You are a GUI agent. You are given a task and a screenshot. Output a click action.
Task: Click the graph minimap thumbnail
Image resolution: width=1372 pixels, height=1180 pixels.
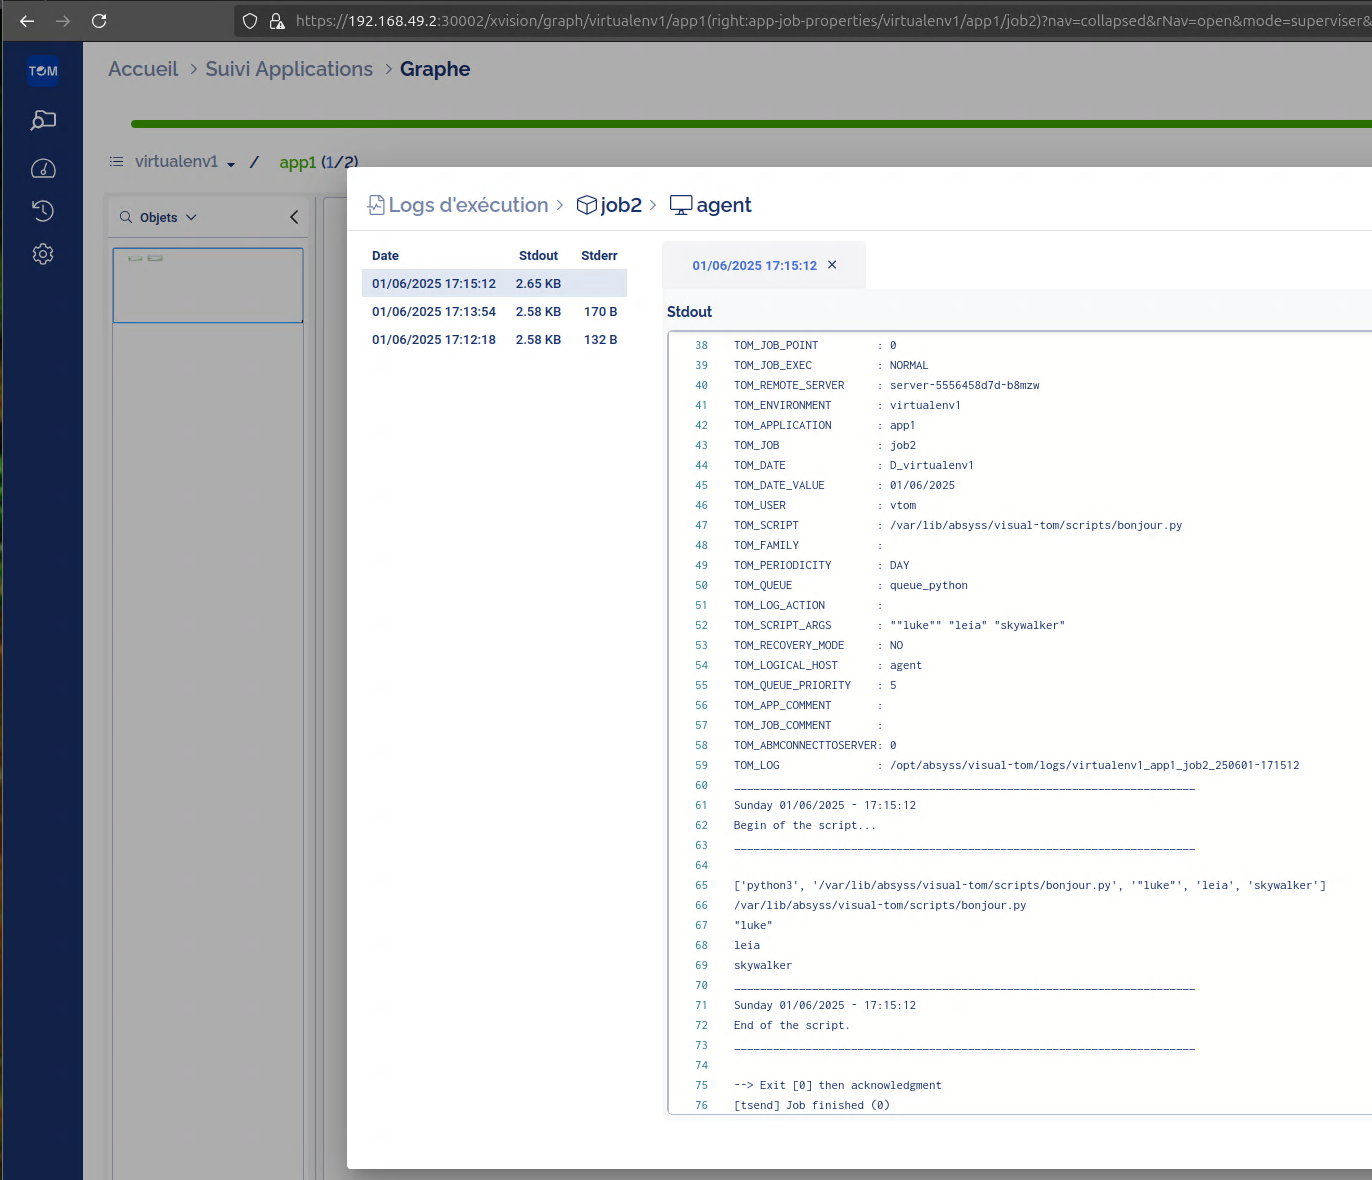coord(208,285)
